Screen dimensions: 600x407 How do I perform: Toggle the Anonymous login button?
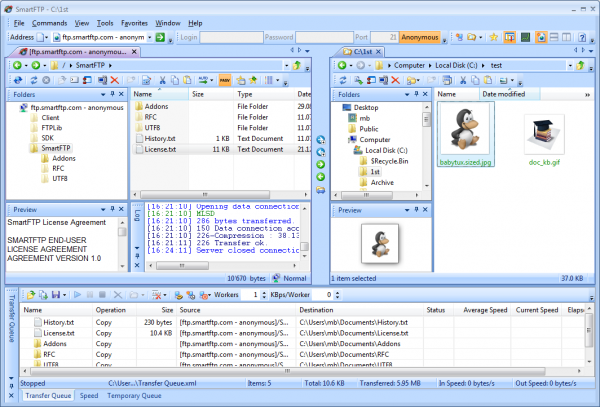(x=419, y=38)
